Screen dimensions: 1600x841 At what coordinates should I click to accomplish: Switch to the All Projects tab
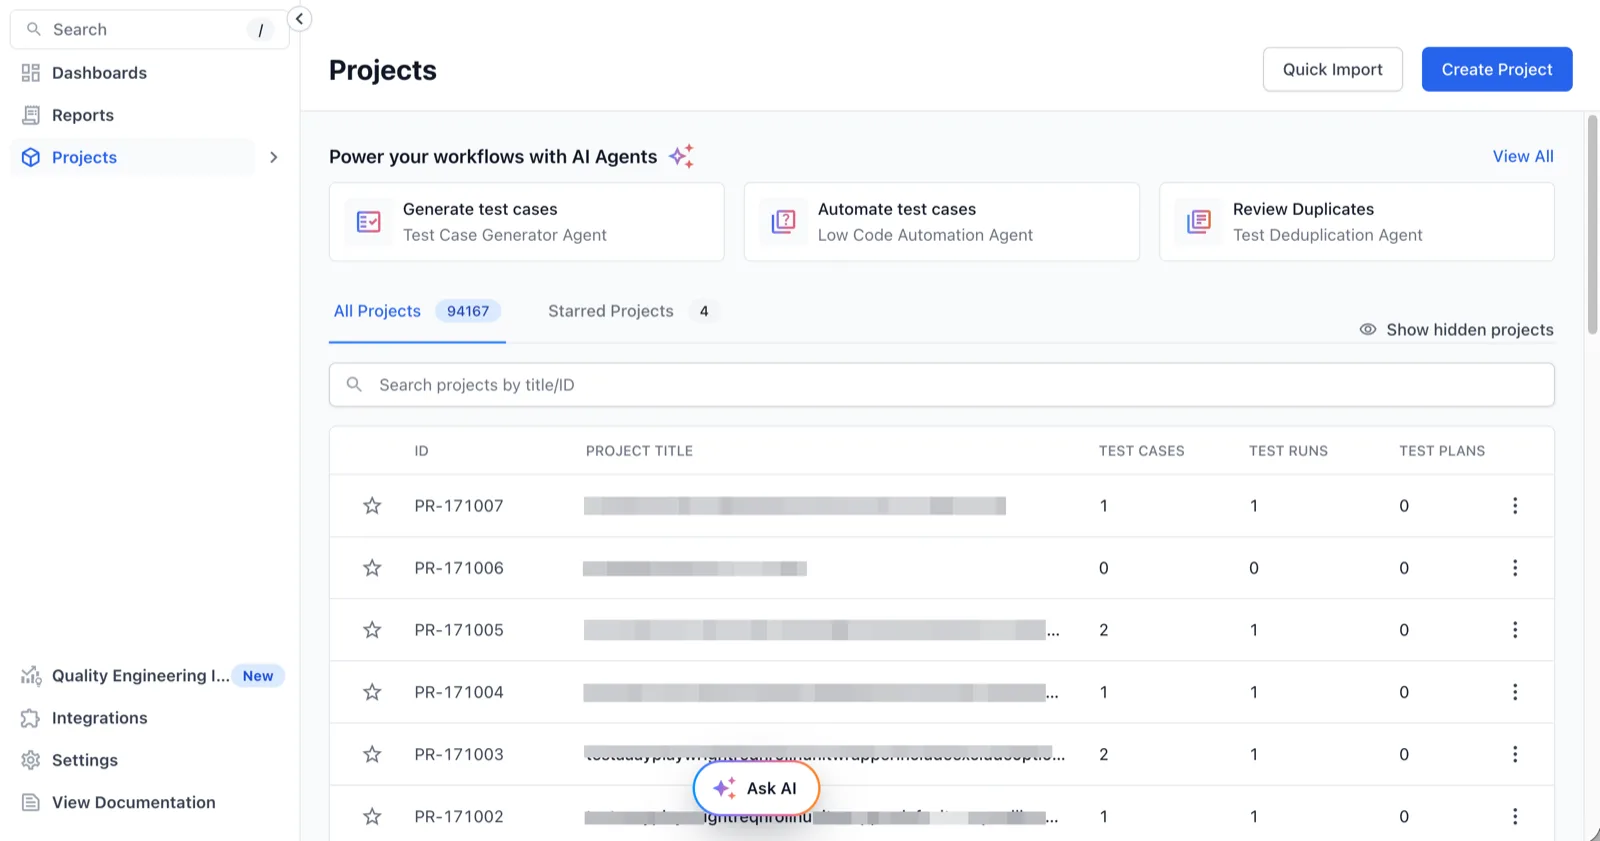pyautogui.click(x=417, y=311)
